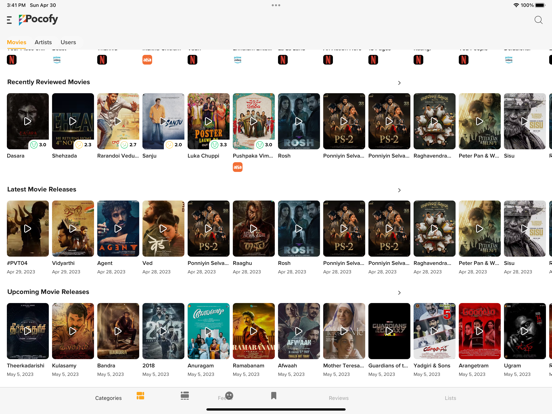This screenshot has width=552, height=414.
Task: Play the Arangetram trailer
Action: pyautogui.click(x=479, y=331)
